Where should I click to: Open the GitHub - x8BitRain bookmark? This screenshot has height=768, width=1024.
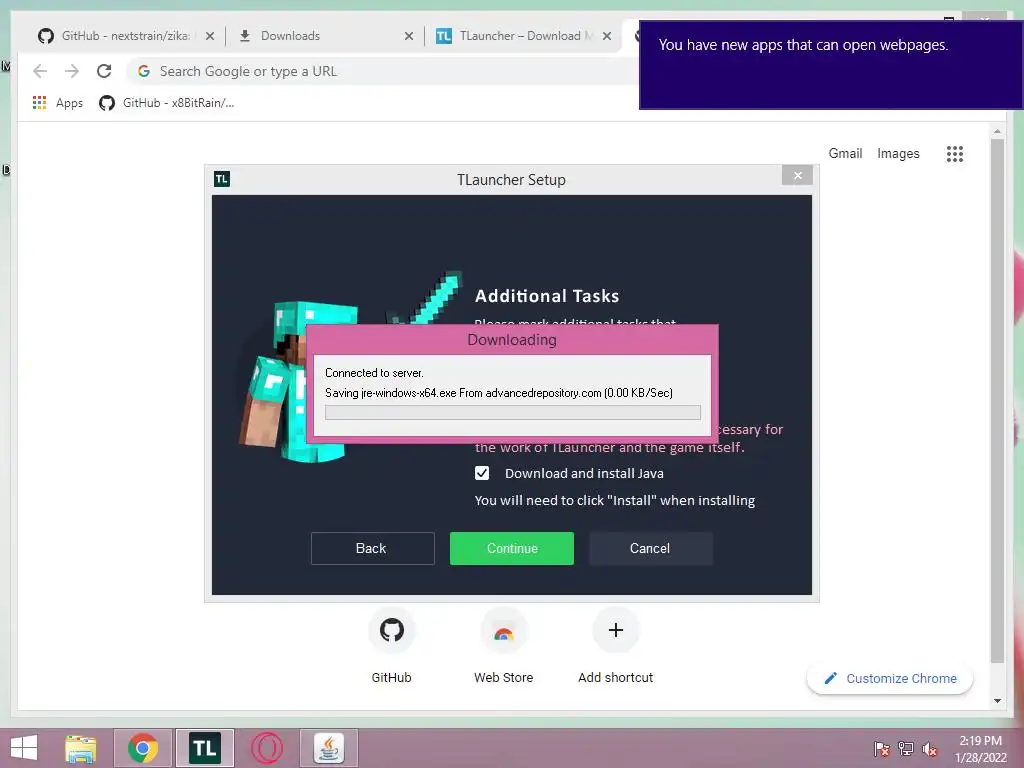point(167,103)
